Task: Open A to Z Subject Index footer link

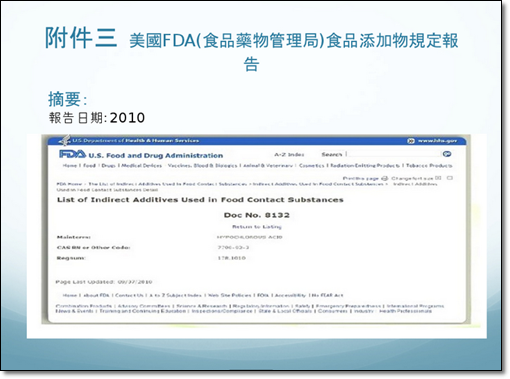Action: pyautogui.click(x=175, y=295)
